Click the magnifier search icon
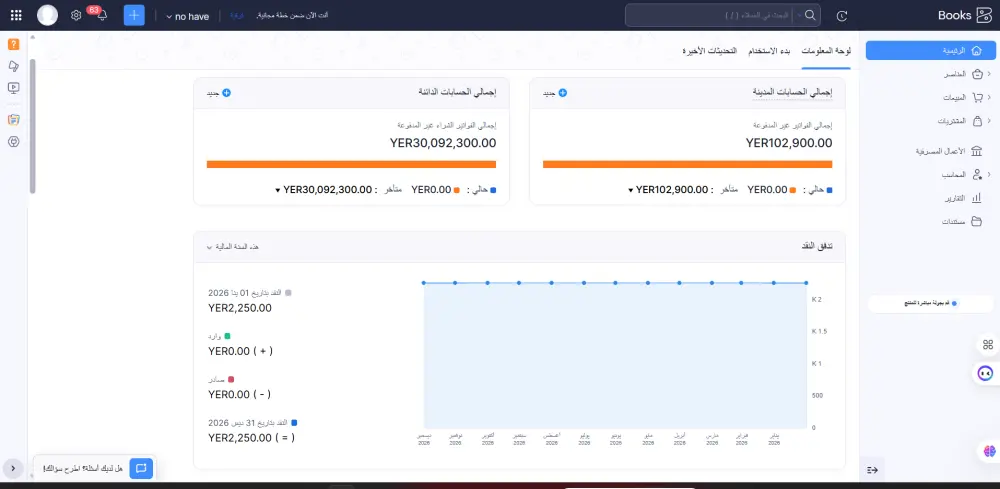This screenshot has width=1000, height=489. (x=810, y=15)
